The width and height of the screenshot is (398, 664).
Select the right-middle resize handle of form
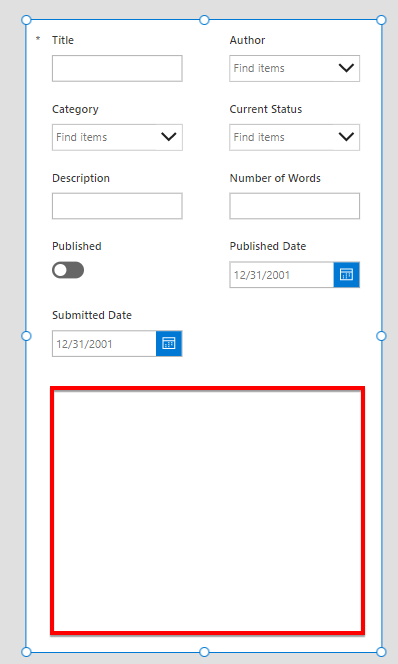[x=381, y=336]
